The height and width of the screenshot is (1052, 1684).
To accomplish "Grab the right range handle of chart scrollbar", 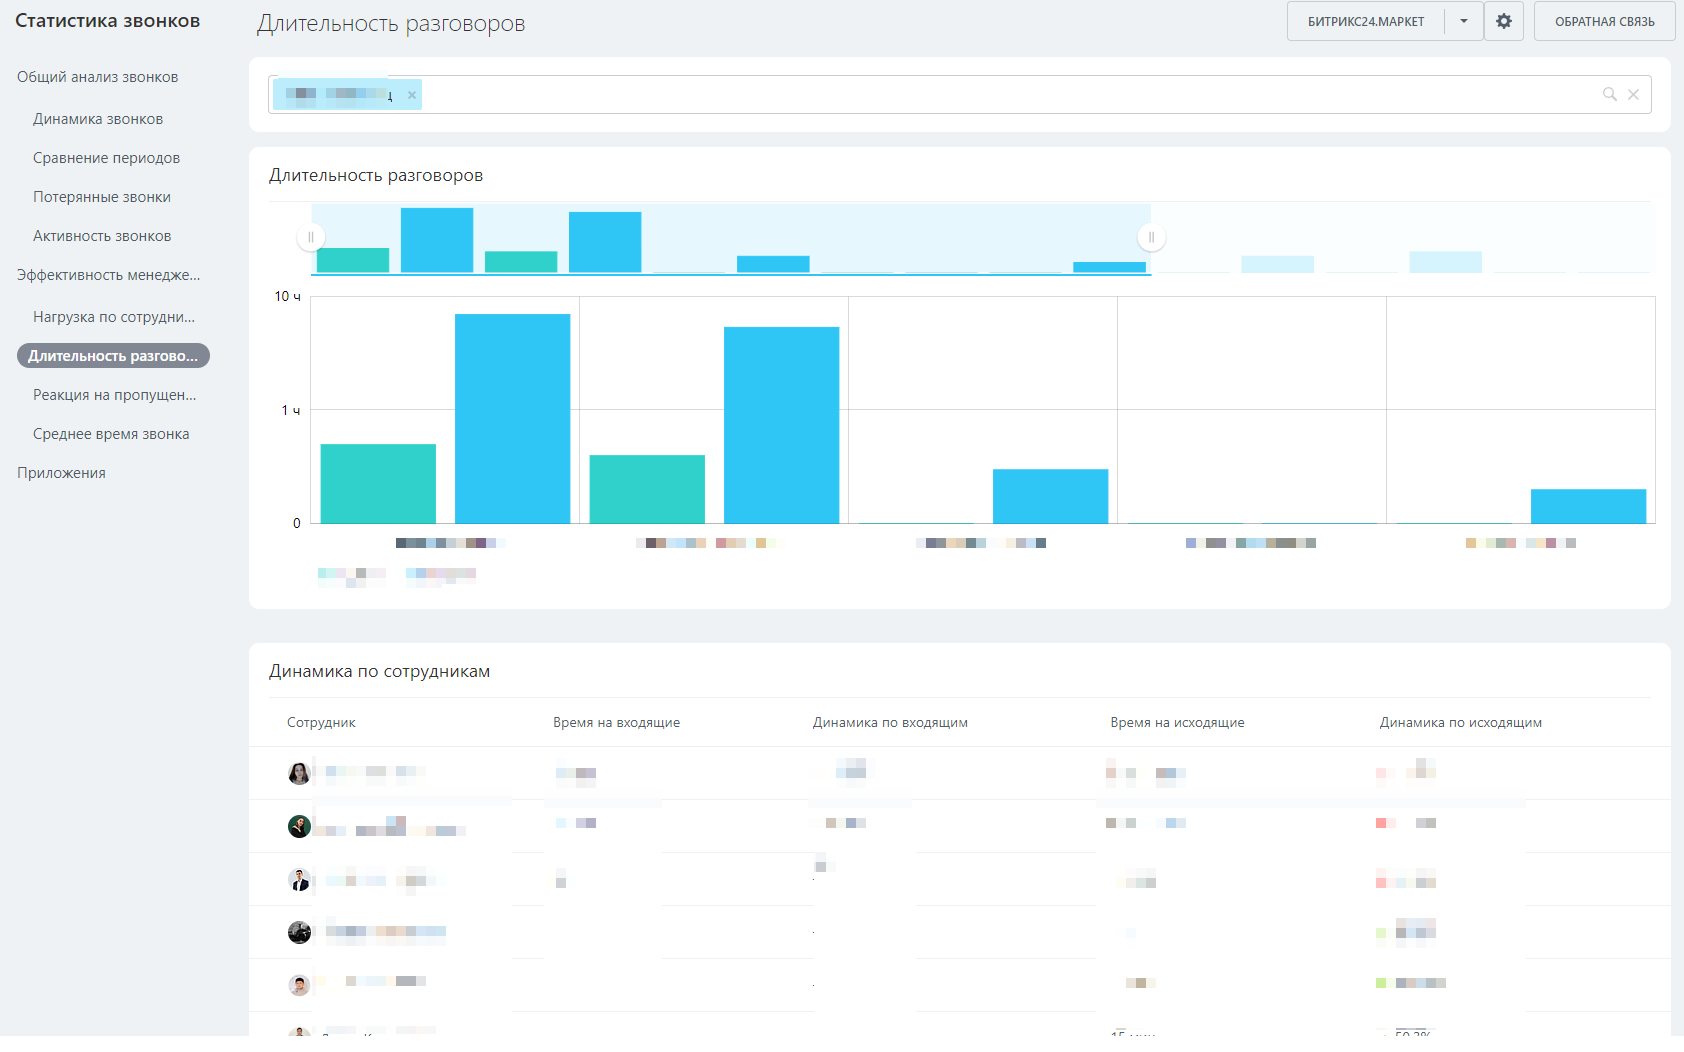I will (1151, 237).
